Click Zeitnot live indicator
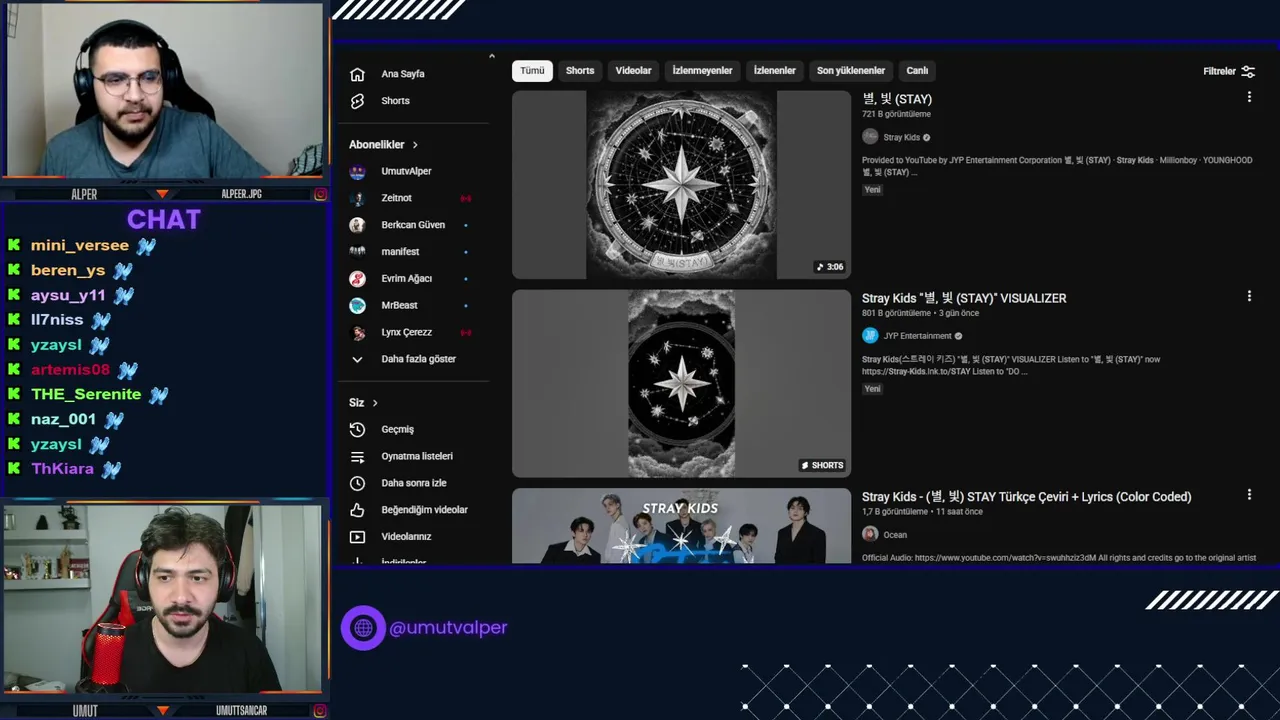The image size is (1280, 720). 465,198
